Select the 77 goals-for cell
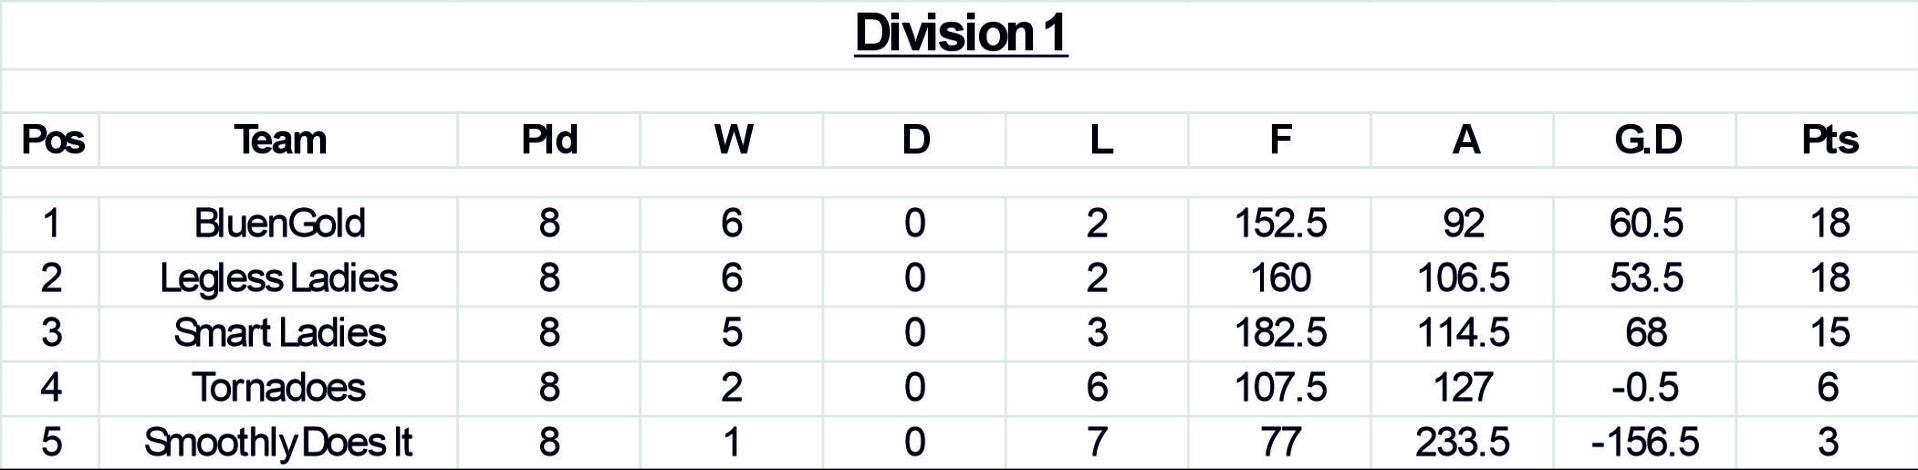The image size is (1918, 470). click(x=1281, y=443)
